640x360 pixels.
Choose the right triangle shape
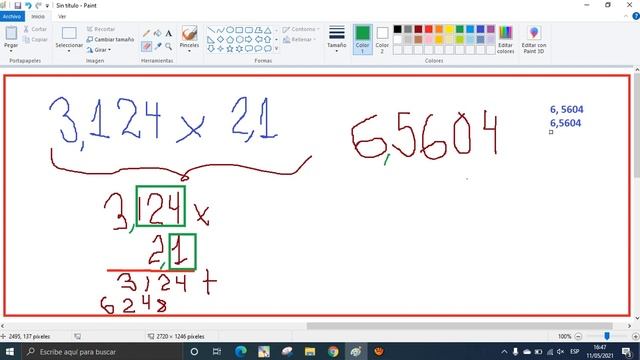coord(211,39)
